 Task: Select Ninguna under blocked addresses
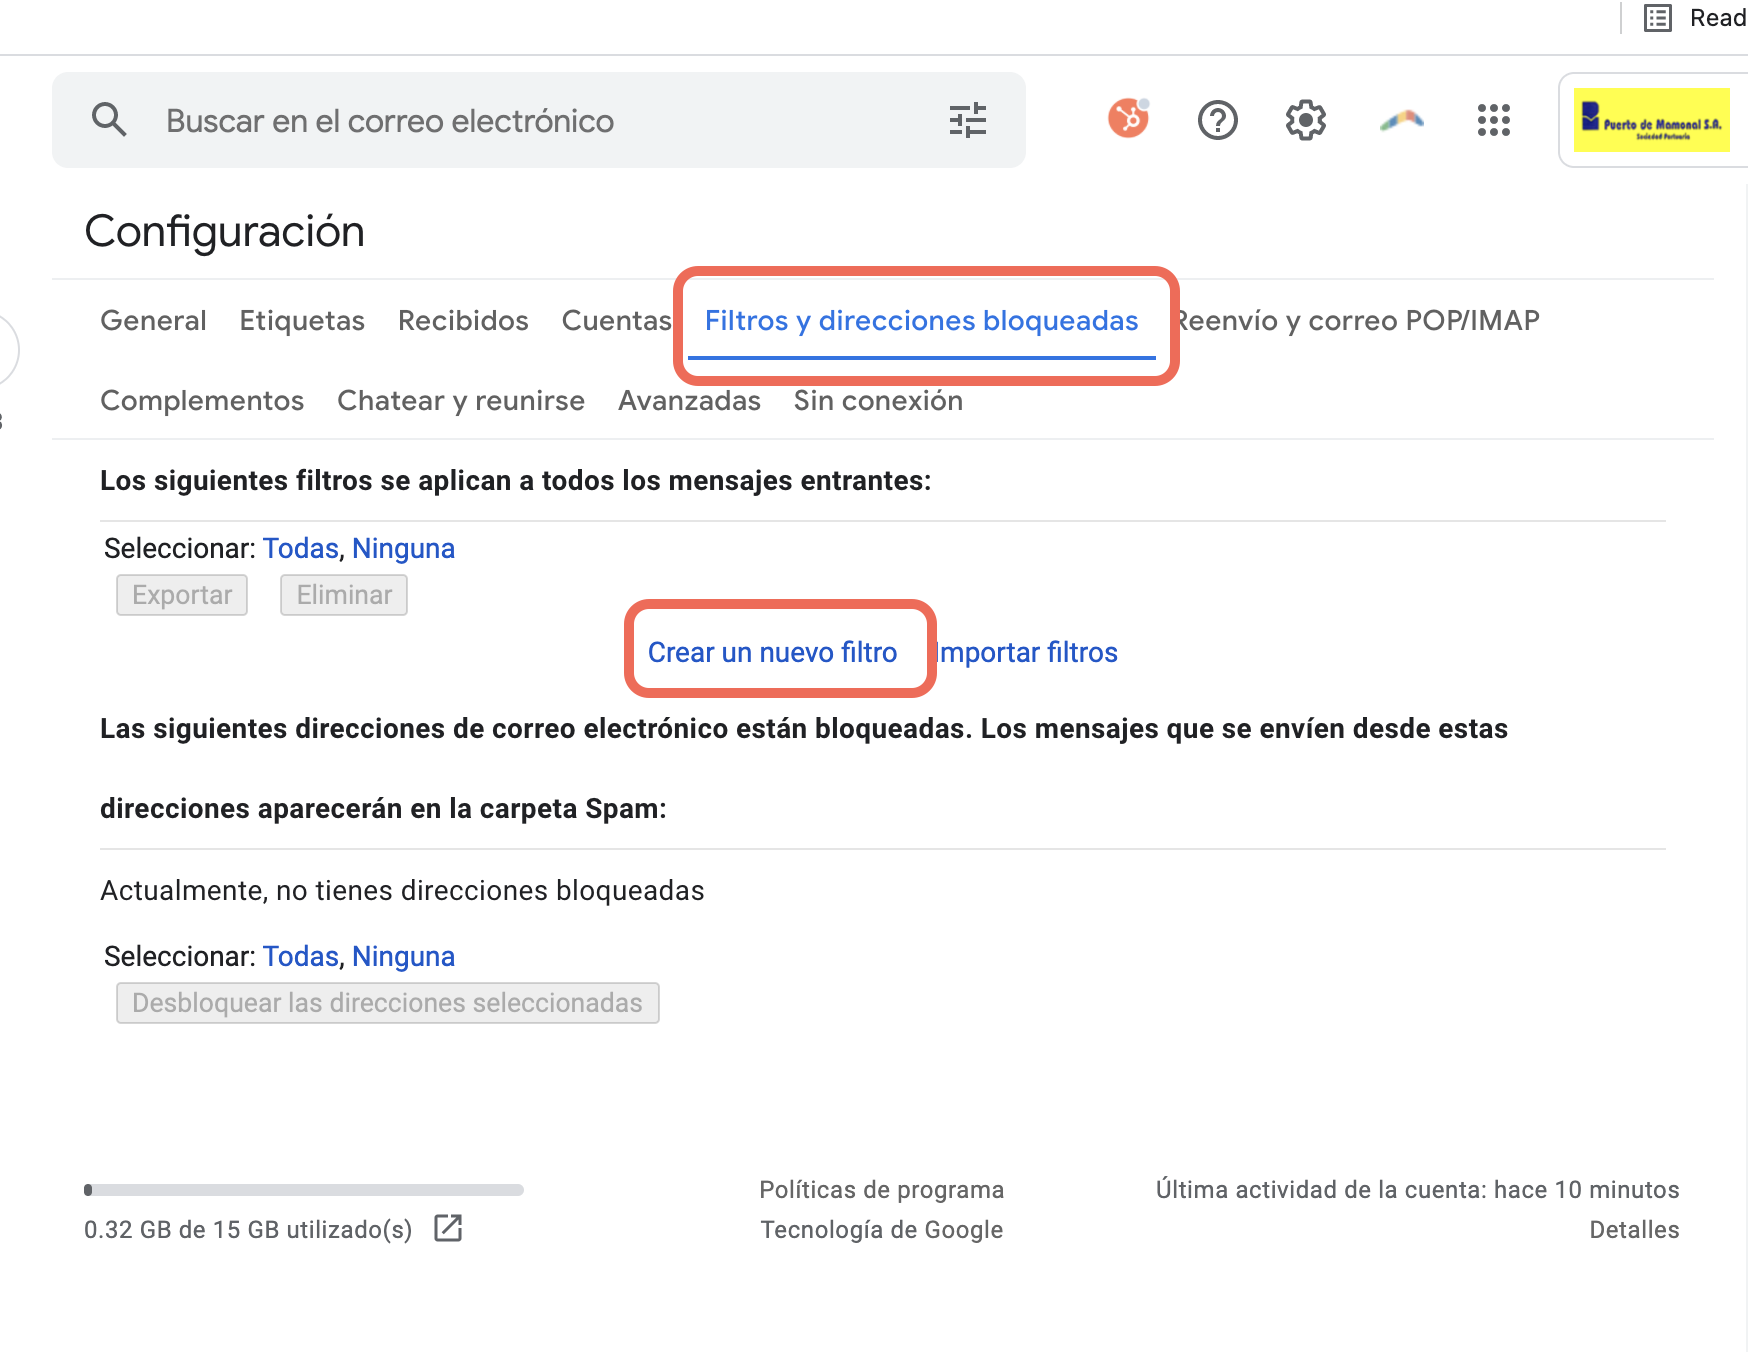(x=403, y=956)
